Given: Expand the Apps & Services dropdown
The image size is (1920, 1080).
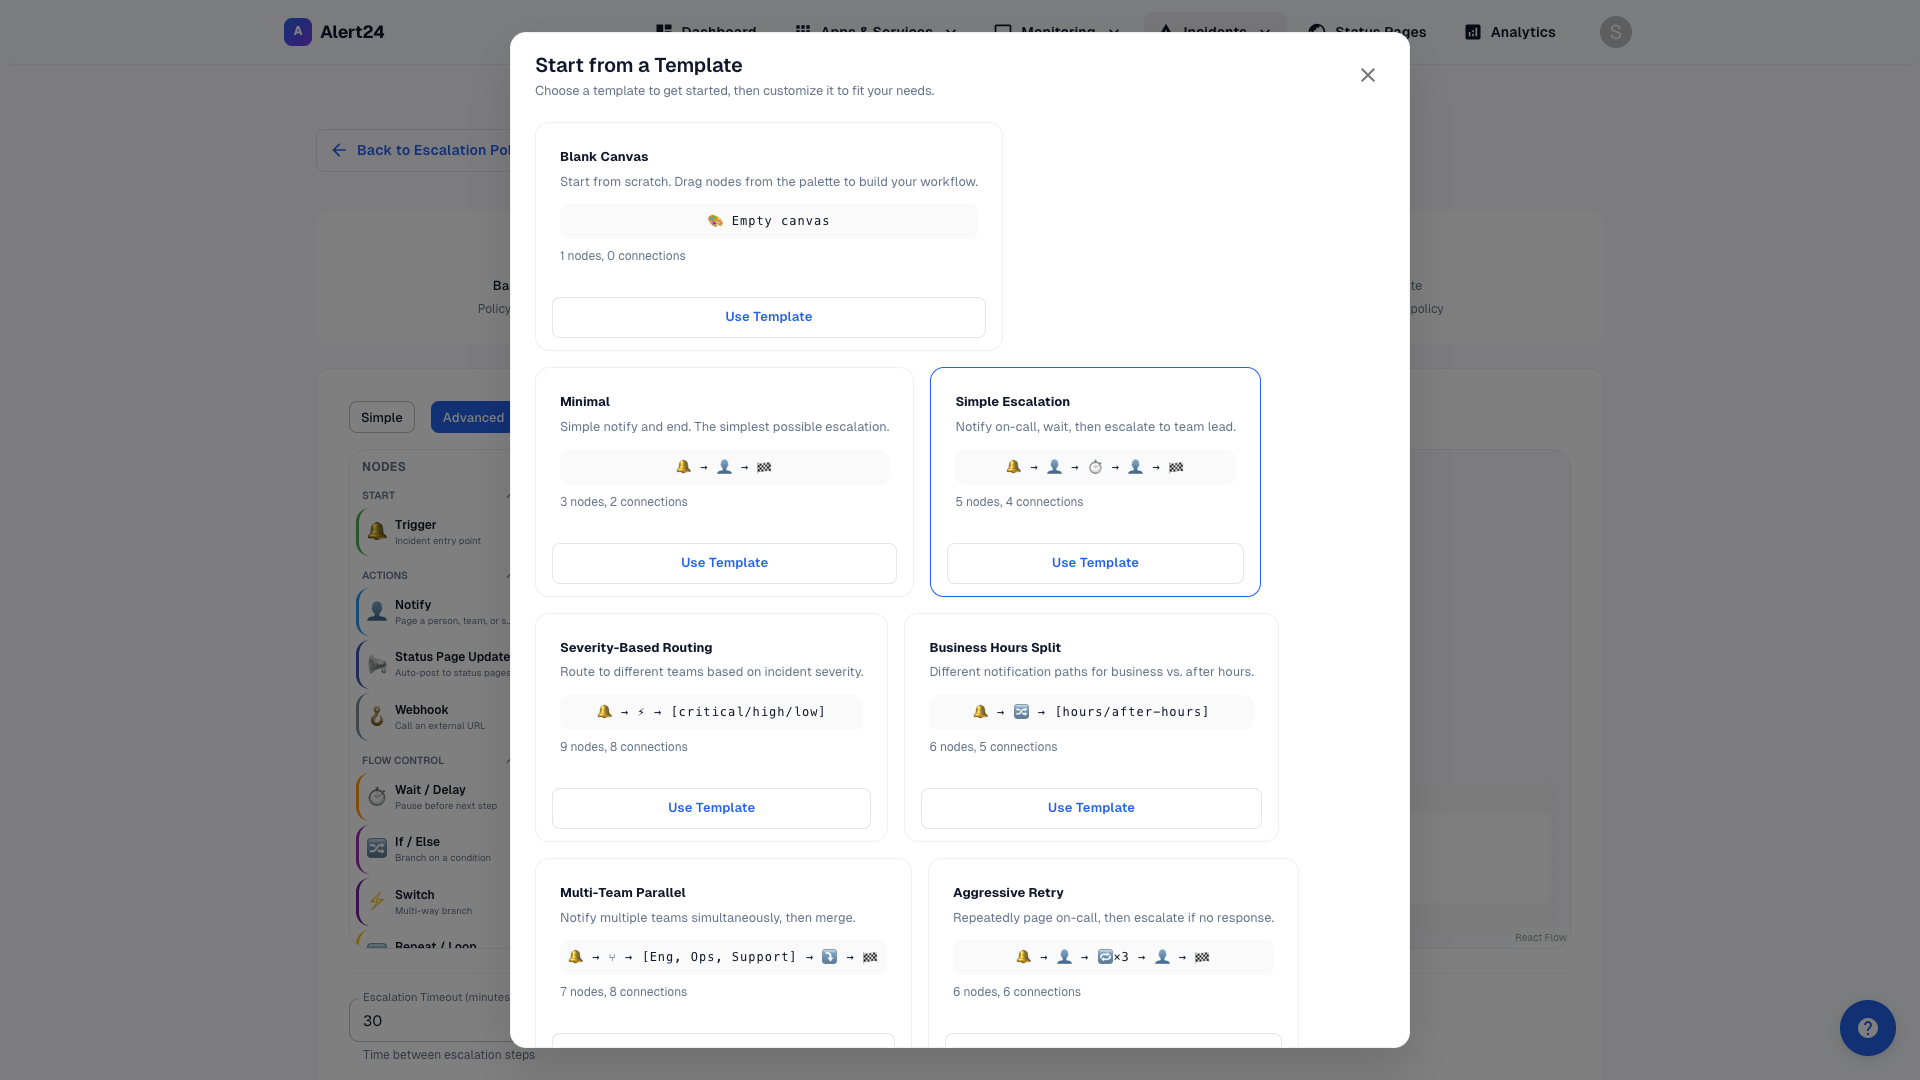Looking at the screenshot, I should 875,32.
